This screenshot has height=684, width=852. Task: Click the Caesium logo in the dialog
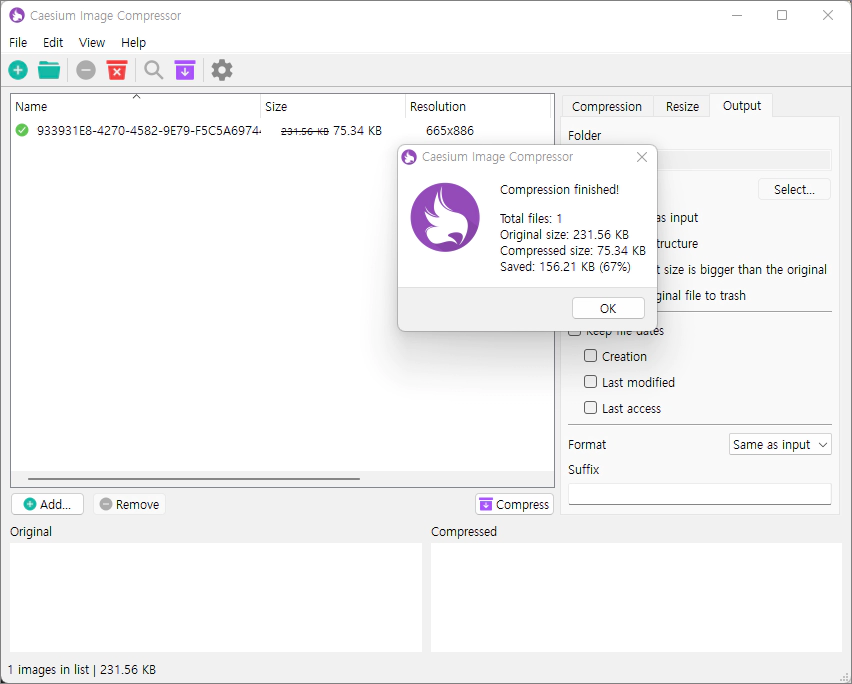tap(445, 217)
